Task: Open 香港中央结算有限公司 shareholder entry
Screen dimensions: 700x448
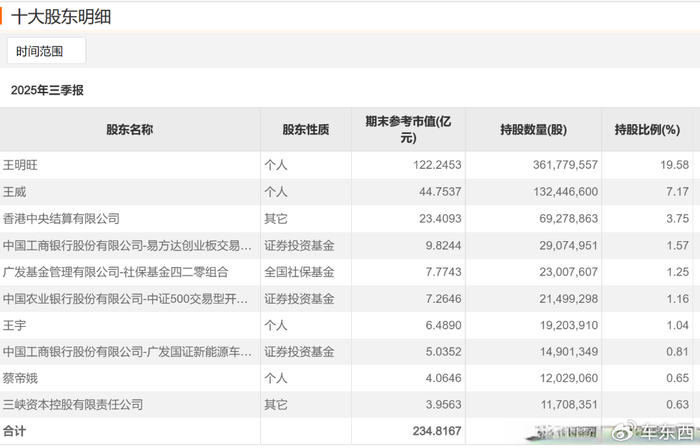Action: click(61, 219)
